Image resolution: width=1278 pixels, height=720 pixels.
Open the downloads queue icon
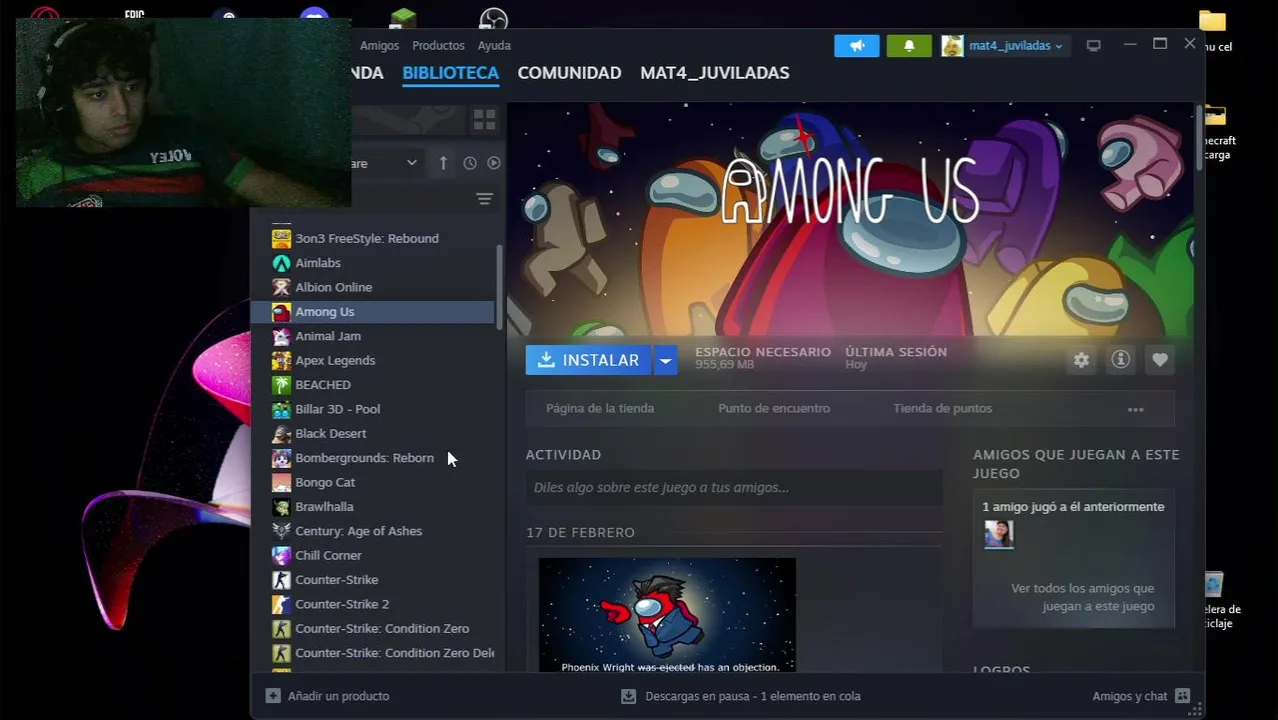click(628, 696)
